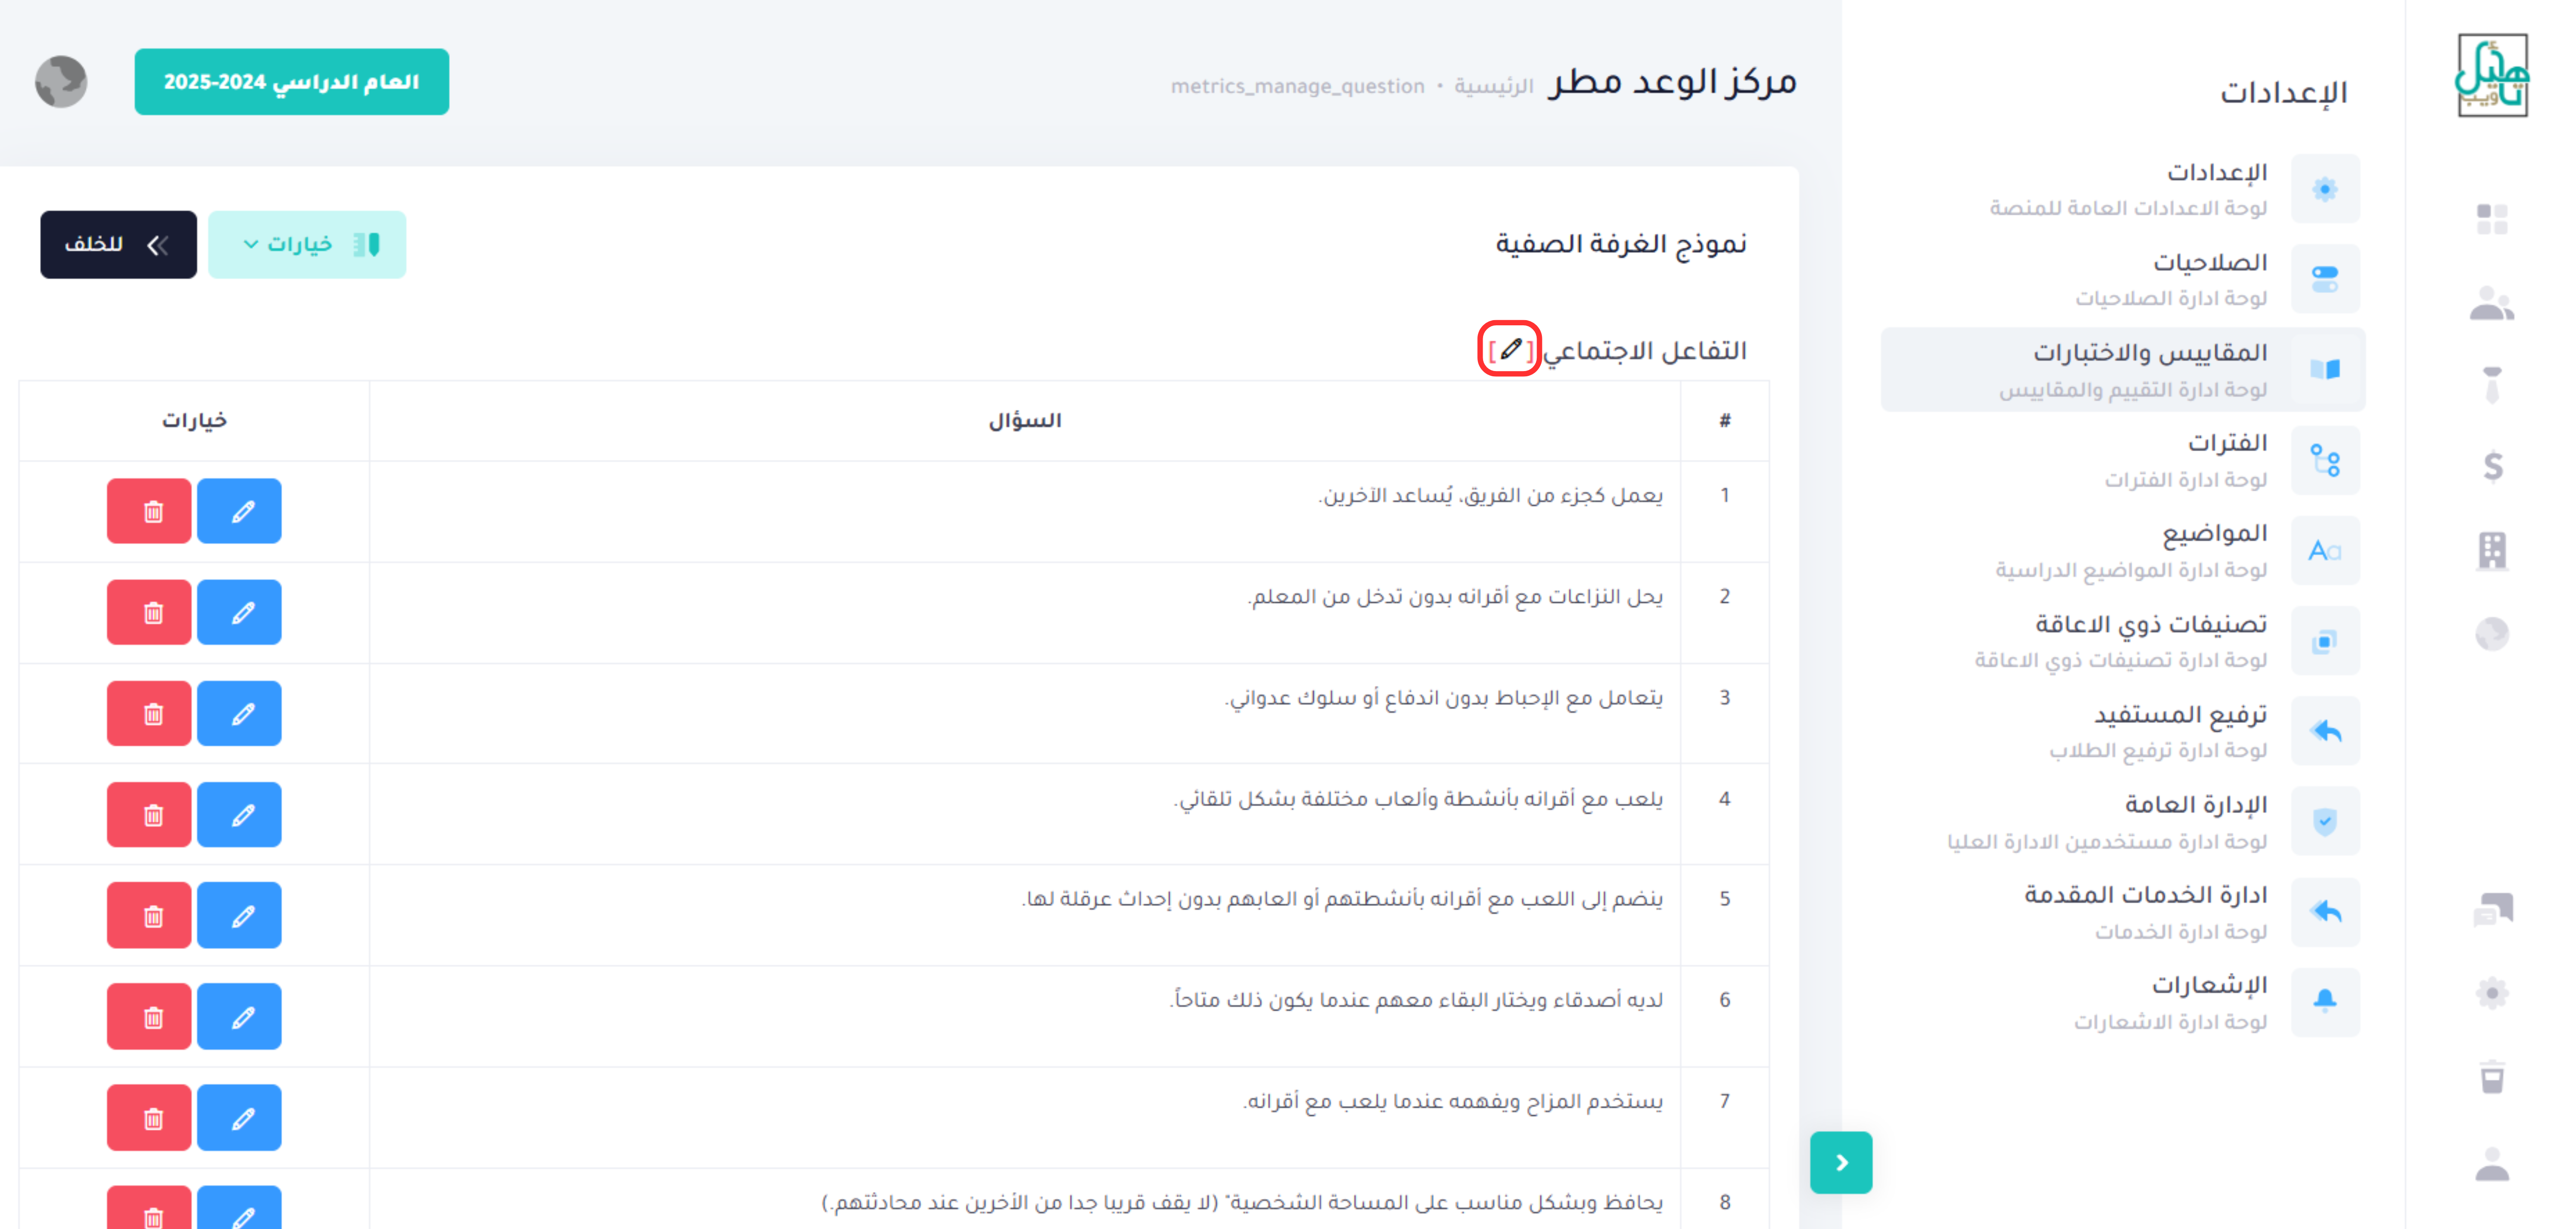Open the tie icon in the rail

coord(2492,384)
